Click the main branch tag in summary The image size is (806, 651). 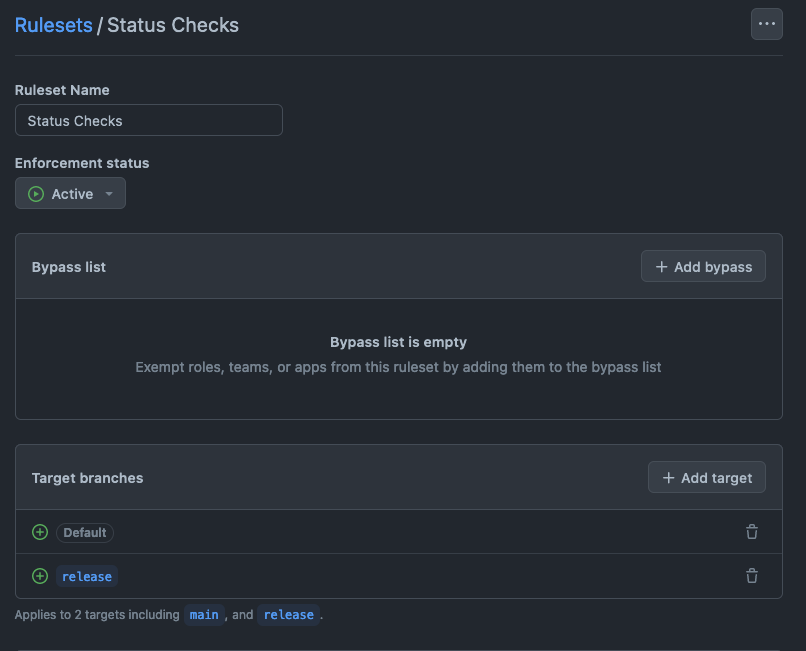click(204, 615)
